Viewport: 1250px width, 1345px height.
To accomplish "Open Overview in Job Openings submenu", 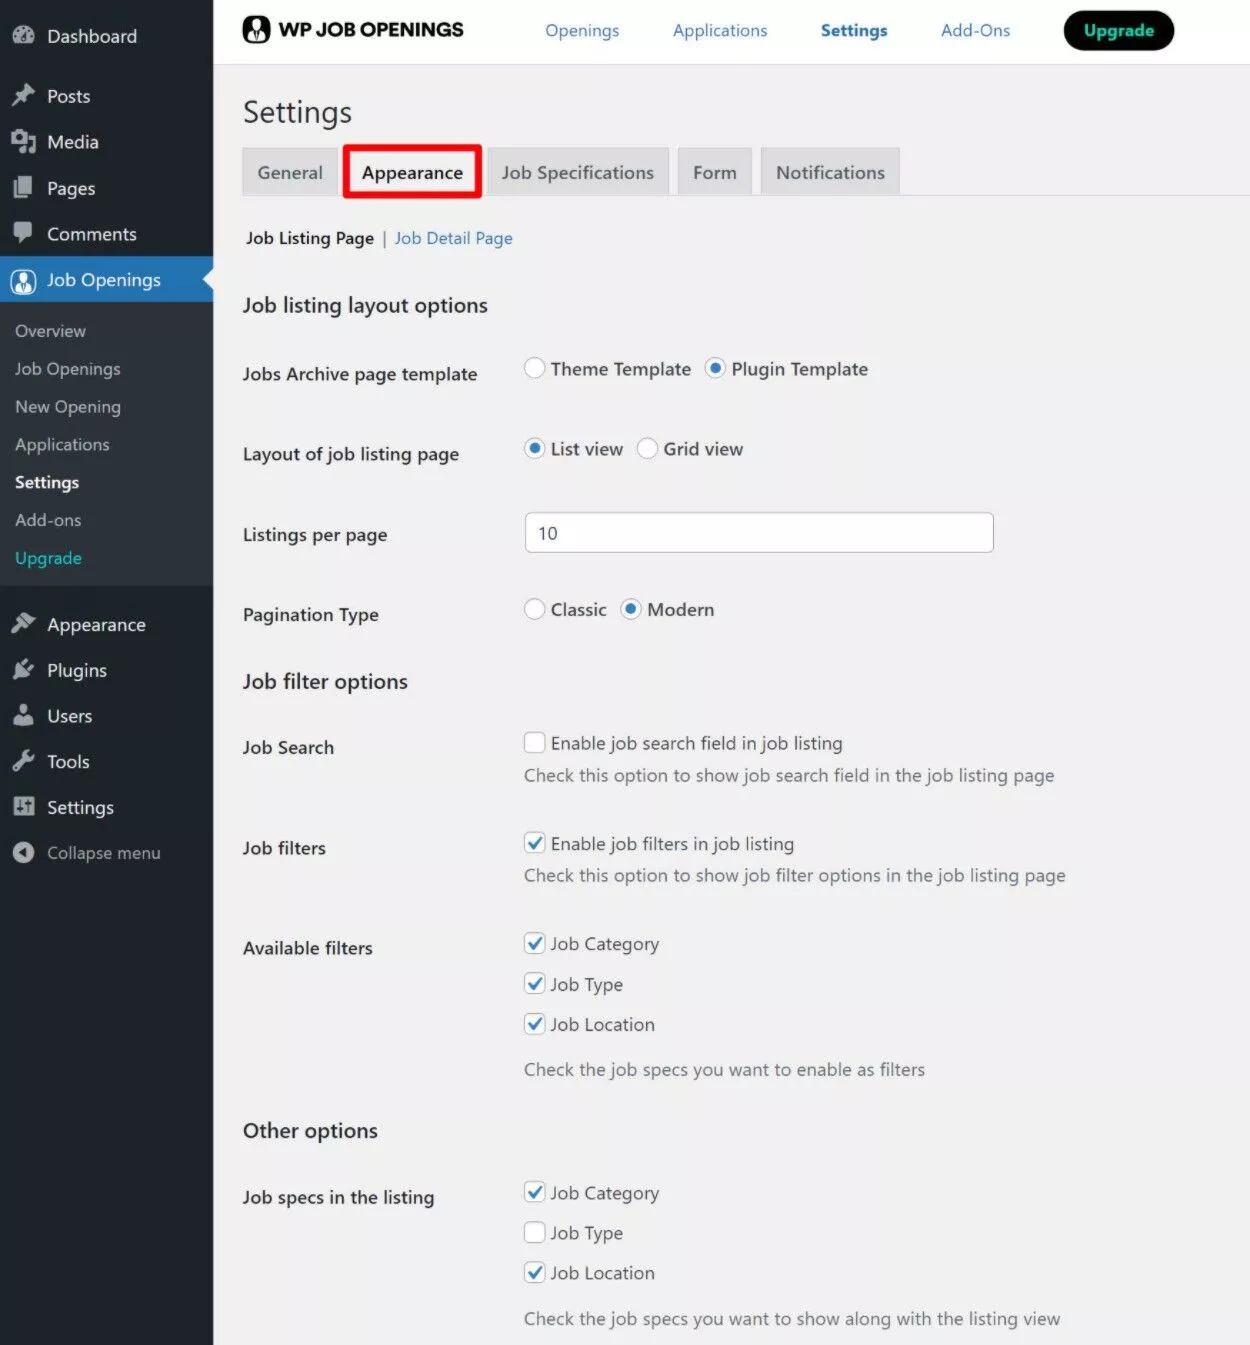I will point(50,331).
